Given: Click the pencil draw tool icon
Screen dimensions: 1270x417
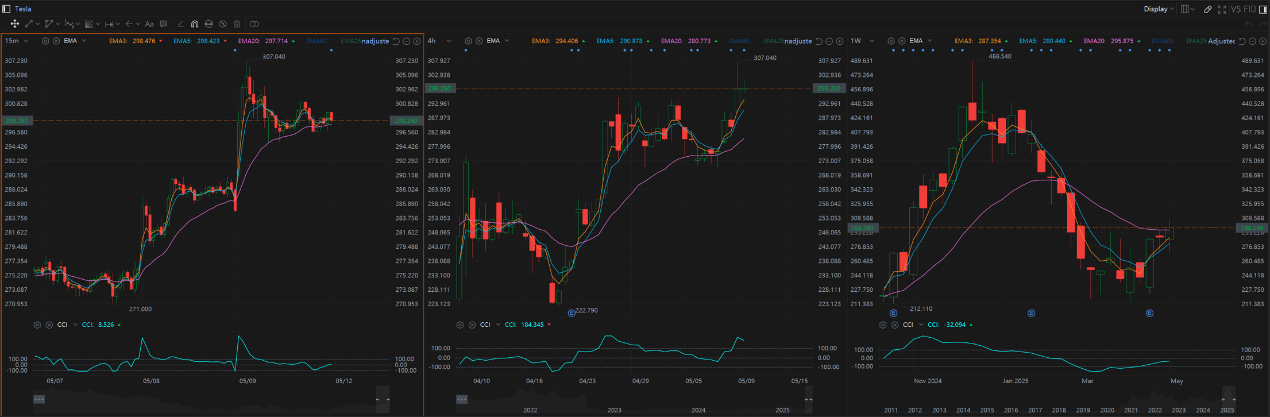Looking at the screenshot, I should coord(1208,9).
